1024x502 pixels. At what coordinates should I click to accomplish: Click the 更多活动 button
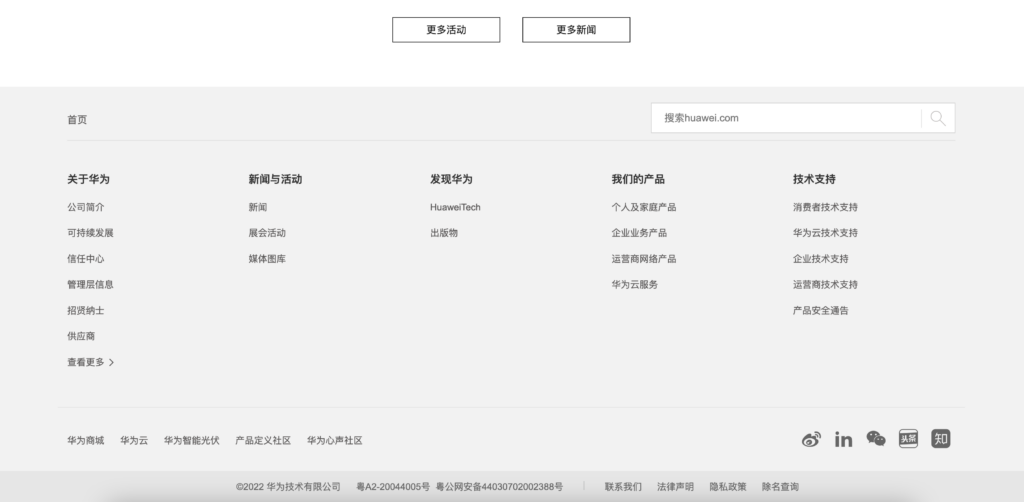pos(446,30)
